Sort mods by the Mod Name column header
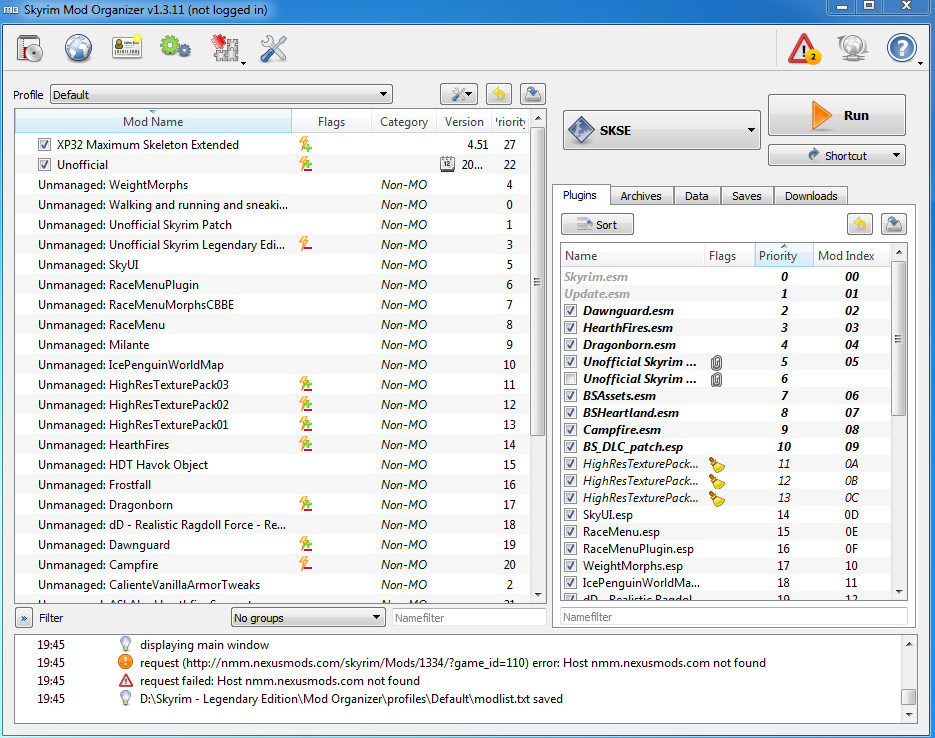935x738 pixels. click(x=153, y=122)
